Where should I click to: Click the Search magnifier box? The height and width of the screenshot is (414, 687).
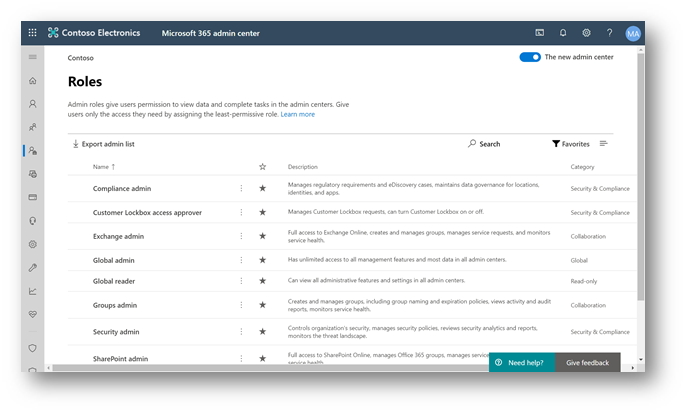(x=484, y=144)
